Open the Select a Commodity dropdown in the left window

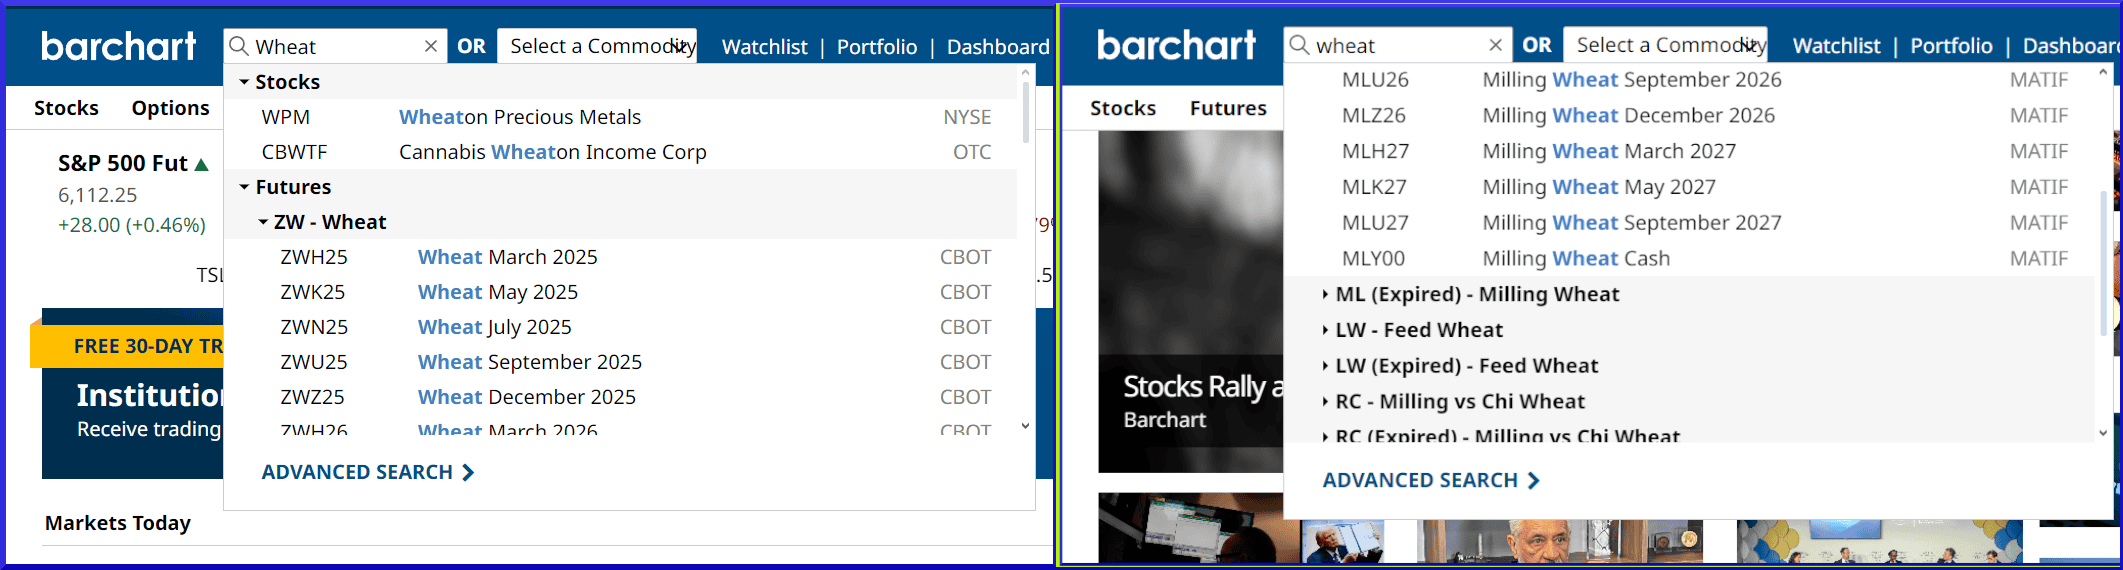coord(597,46)
